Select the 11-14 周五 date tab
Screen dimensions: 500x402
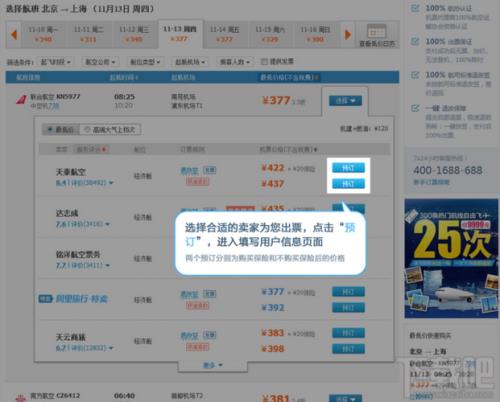(225, 34)
